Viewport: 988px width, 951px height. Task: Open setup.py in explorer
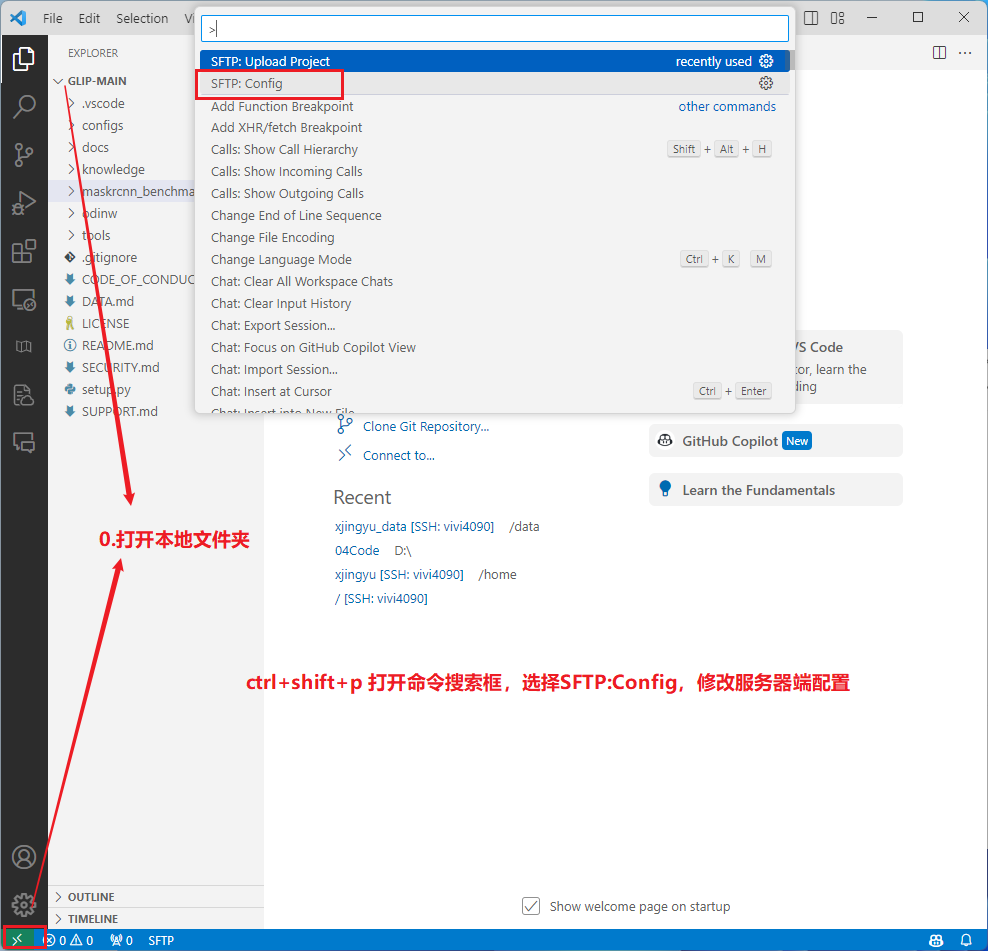pos(106,389)
